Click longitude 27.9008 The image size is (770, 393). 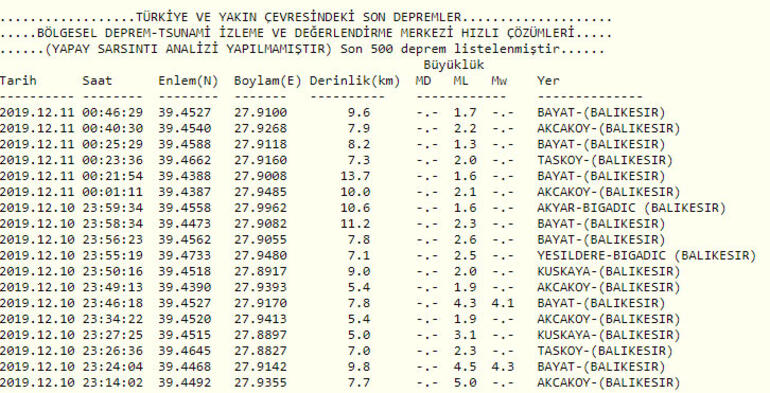(x=260, y=176)
